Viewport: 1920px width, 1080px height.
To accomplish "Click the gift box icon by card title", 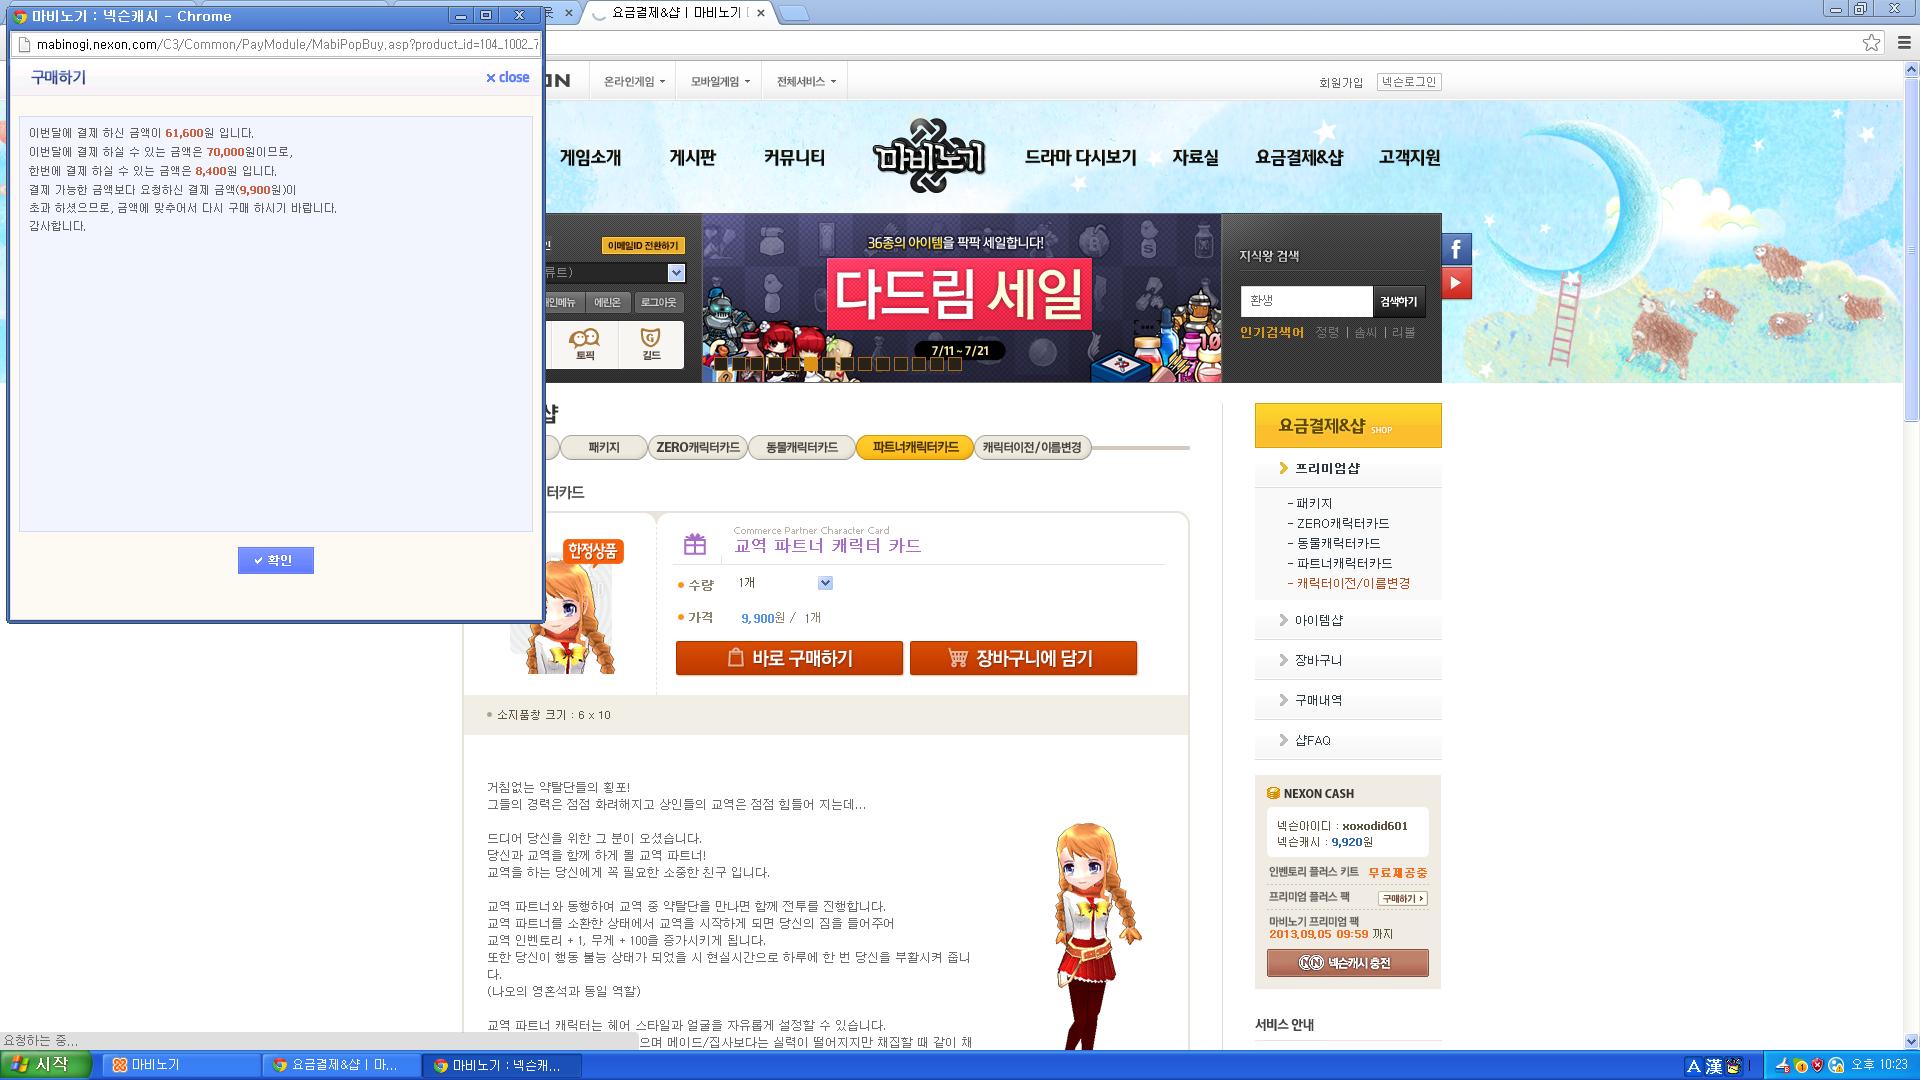I will pyautogui.click(x=695, y=544).
